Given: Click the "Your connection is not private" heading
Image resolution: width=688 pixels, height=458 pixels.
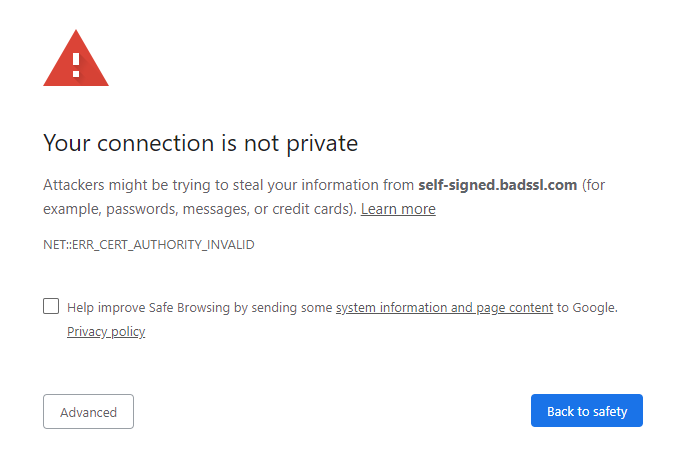Looking at the screenshot, I should 200,143.
